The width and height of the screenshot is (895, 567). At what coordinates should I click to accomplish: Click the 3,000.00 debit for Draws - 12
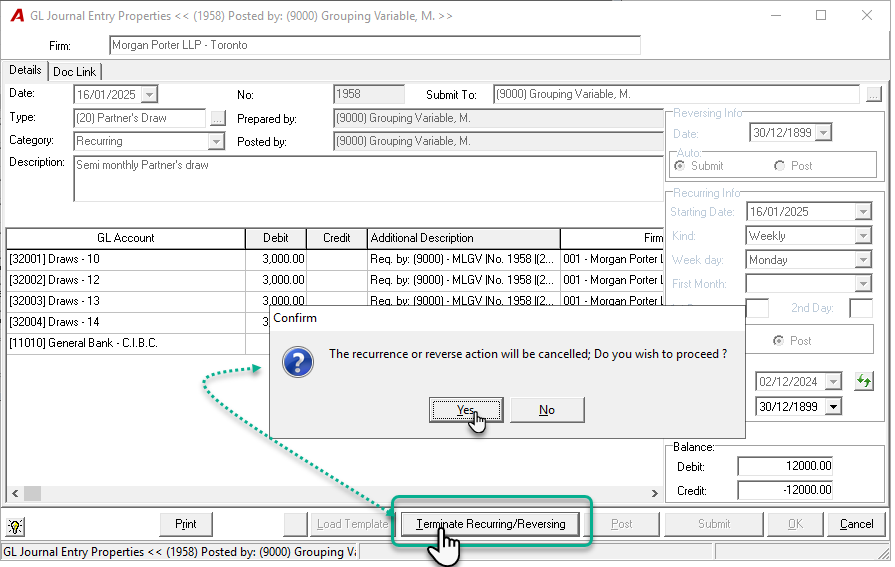tap(276, 280)
